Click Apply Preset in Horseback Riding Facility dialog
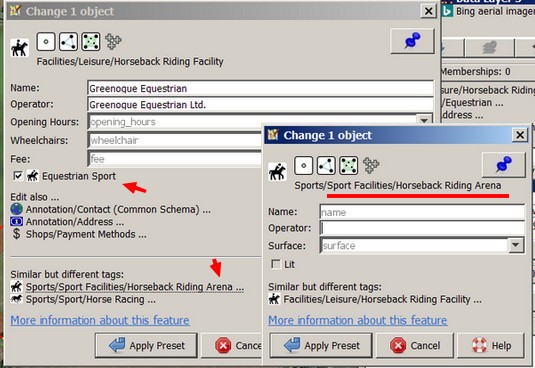Image resolution: width=535 pixels, height=368 pixels. (146, 345)
